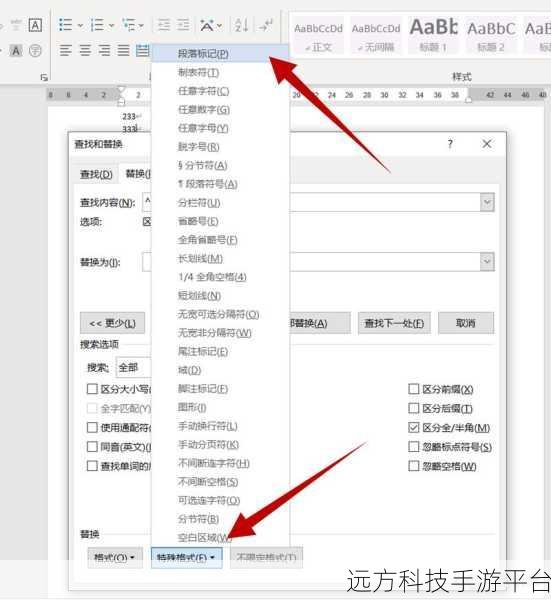Viewport: 551px width, 600px height.
Task: Click the sort A-Z icon
Action: 242,25
